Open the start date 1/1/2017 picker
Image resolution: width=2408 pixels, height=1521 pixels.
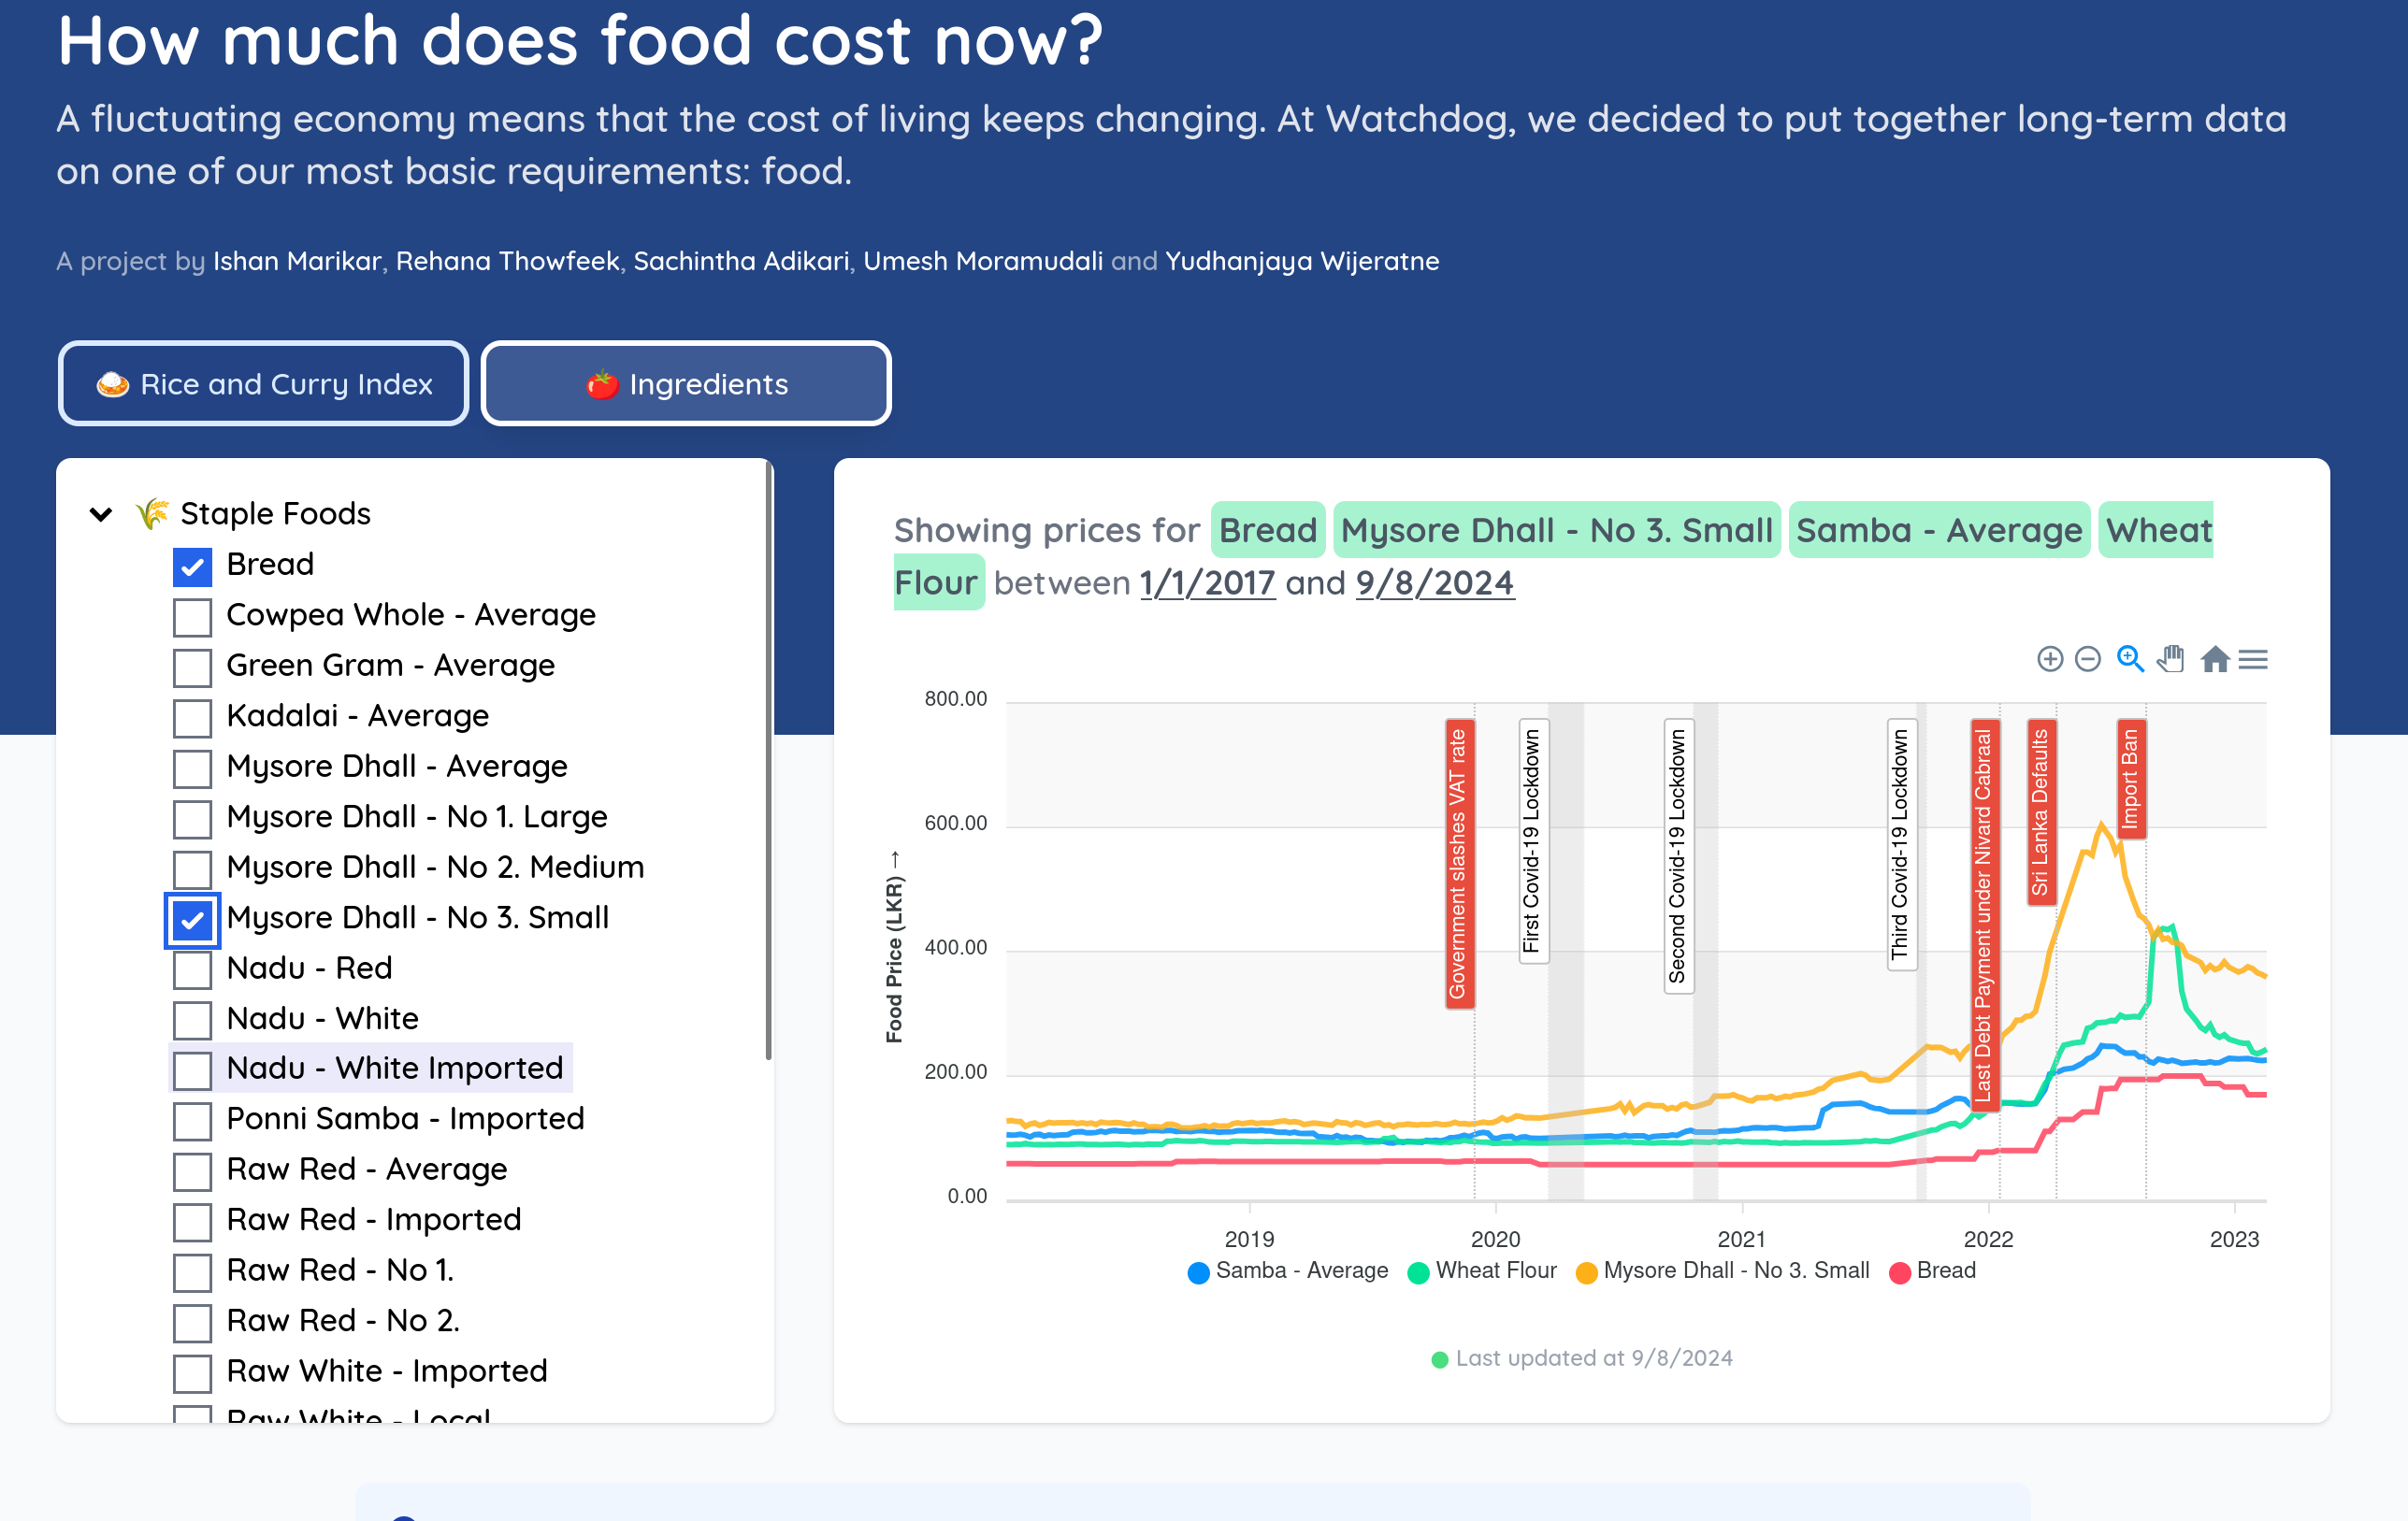[1207, 583]
